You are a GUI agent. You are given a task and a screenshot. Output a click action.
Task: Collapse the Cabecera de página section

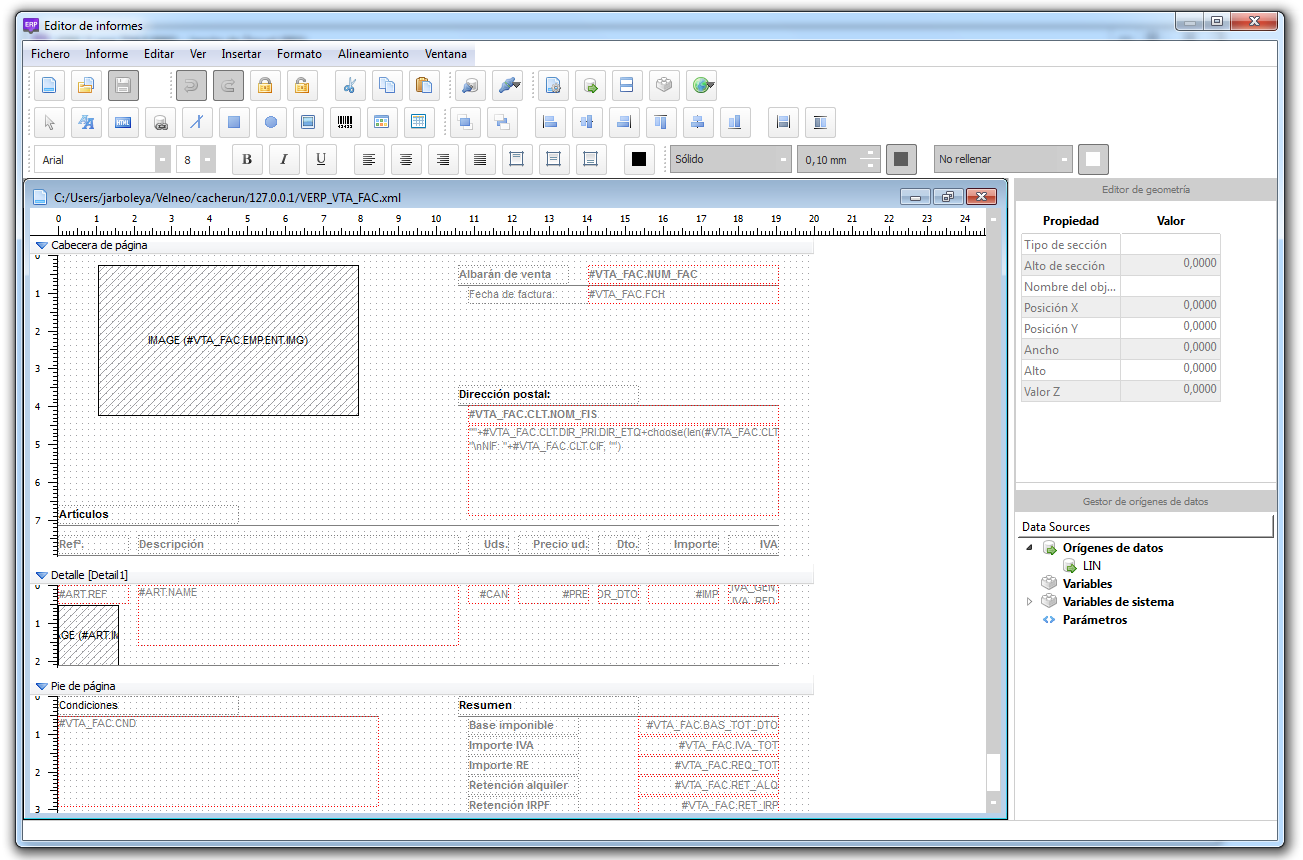pyautogui.click(x=41, y=245)
